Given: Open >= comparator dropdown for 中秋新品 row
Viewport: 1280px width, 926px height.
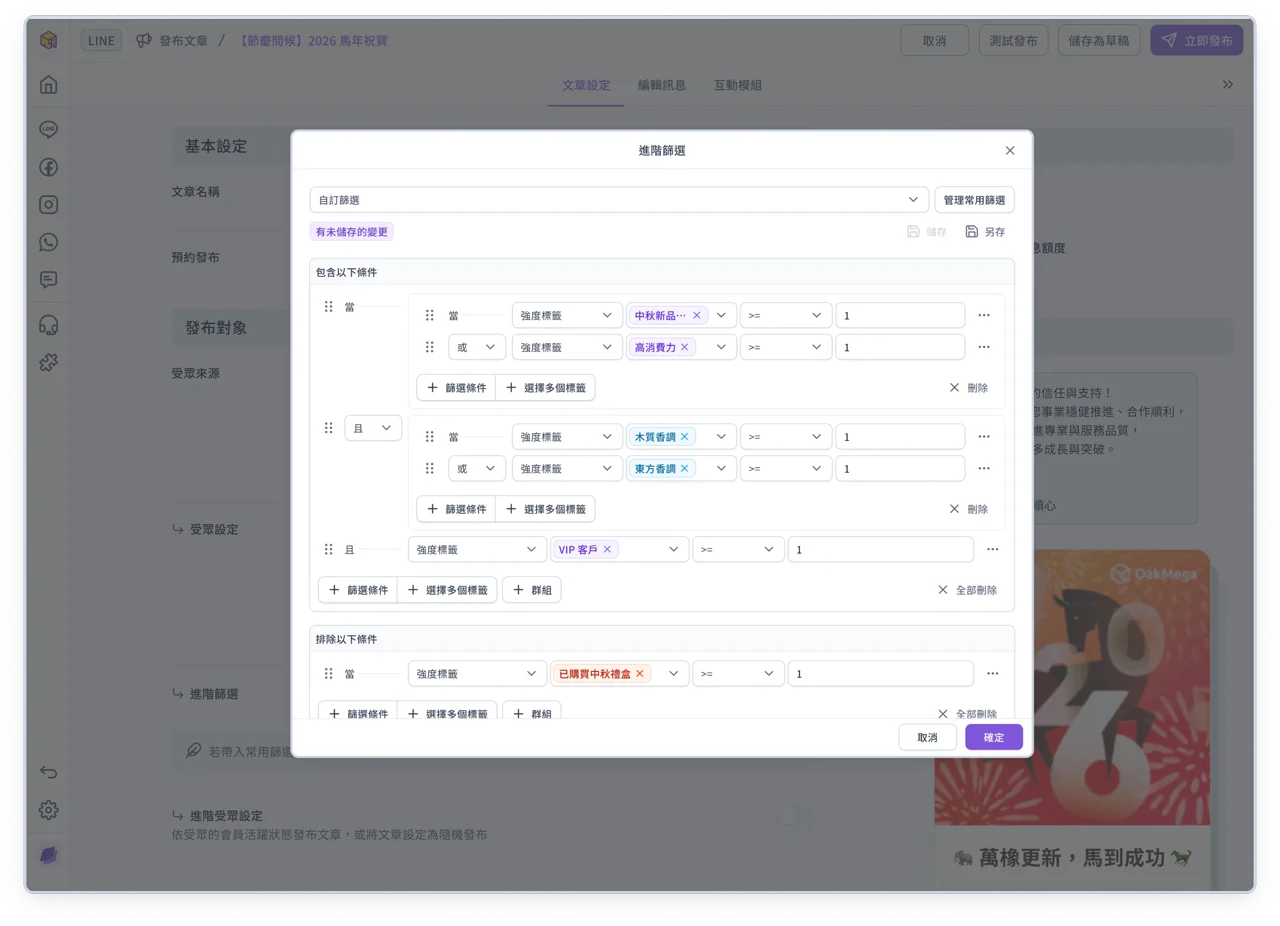Looking at the screenshot, I should pos(786,315).
